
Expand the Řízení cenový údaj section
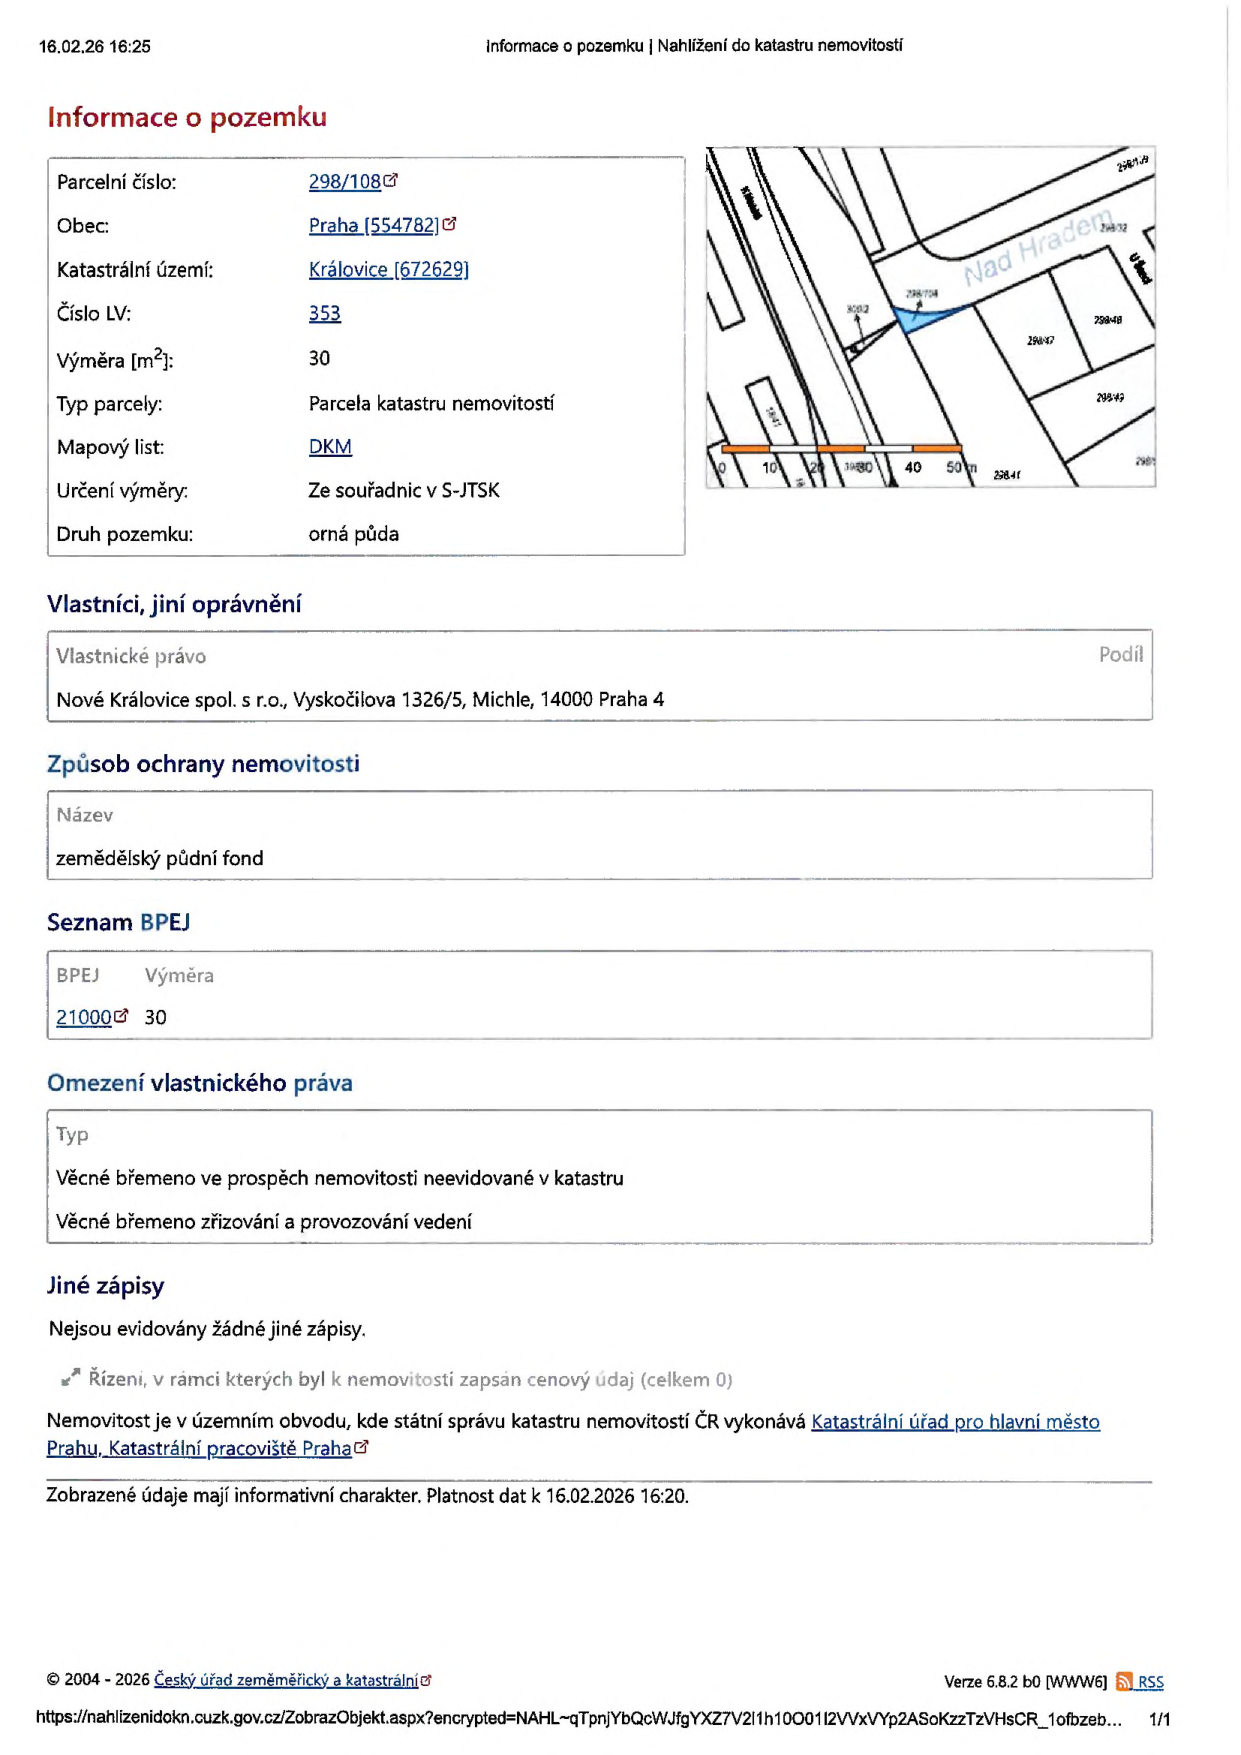pyautogui.click(x=396, y=1380)
